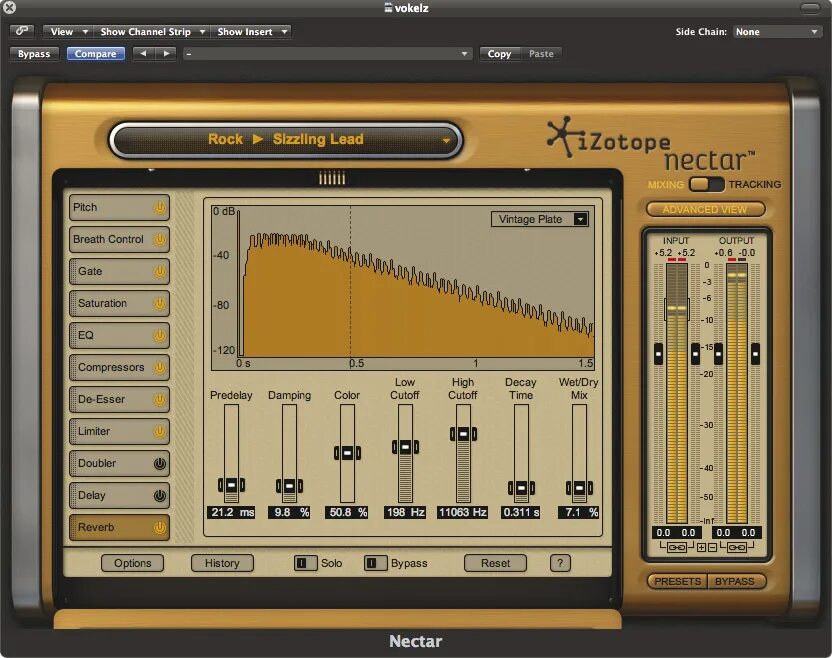Select the Breath Control module
This screenshot has height=658, width=832.
[119, 239]
